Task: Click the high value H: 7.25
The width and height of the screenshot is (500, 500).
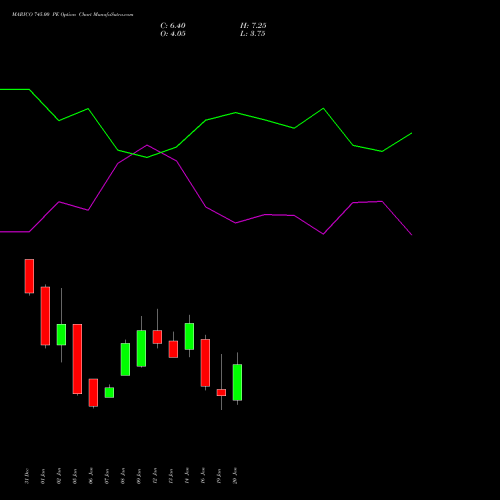Action: coord(253,26)
